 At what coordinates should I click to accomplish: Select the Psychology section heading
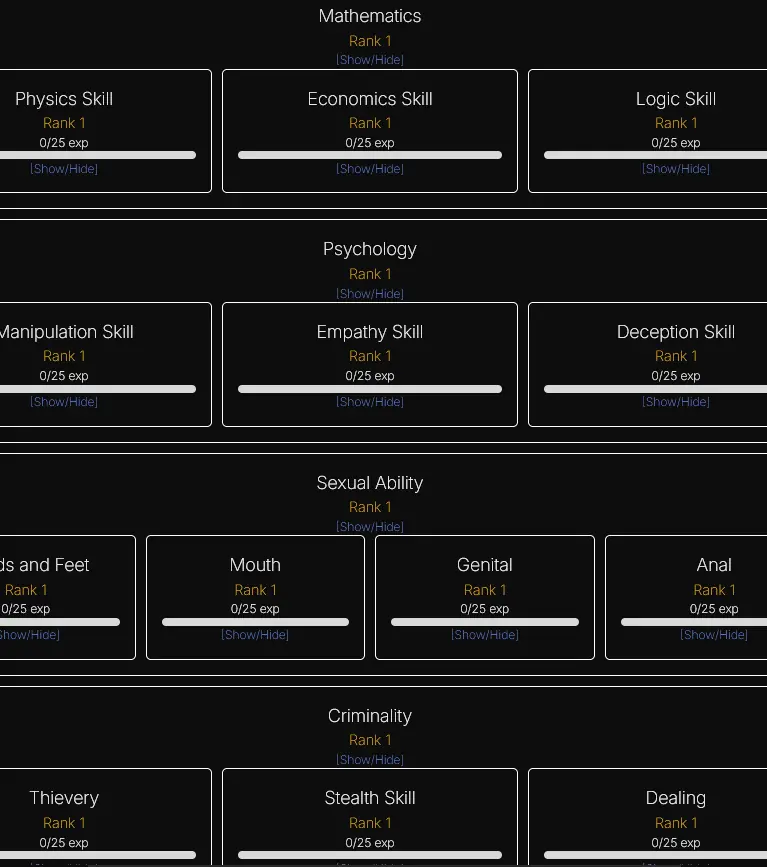[369, 249]
